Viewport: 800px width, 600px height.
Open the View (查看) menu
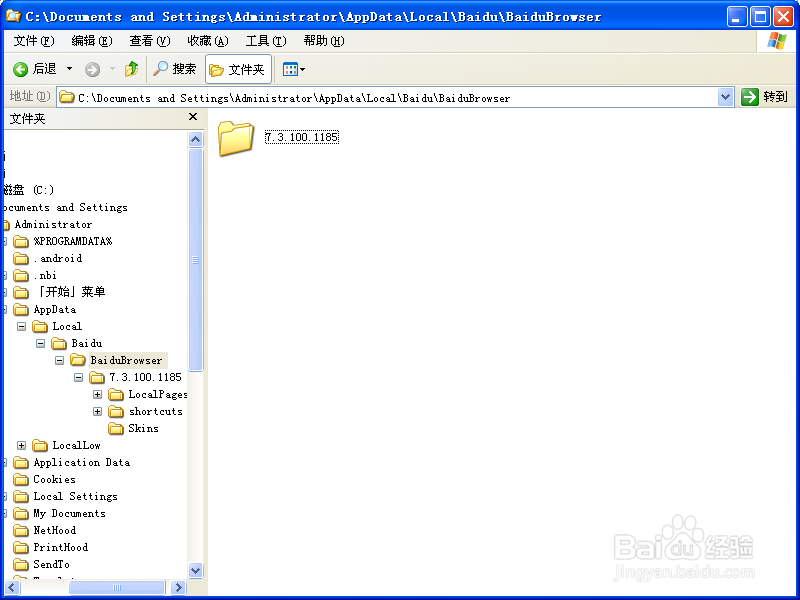[x=149, y=41]
